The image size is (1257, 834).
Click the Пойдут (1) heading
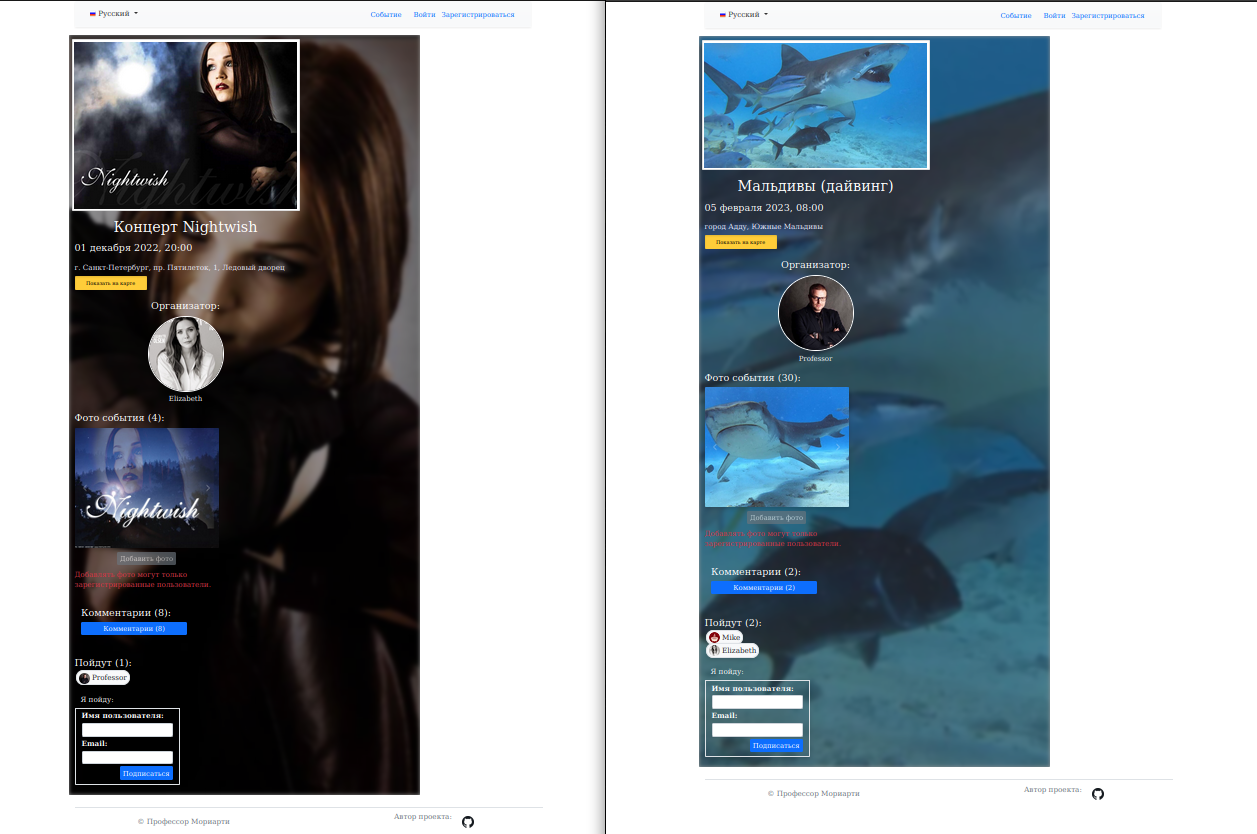103,663
